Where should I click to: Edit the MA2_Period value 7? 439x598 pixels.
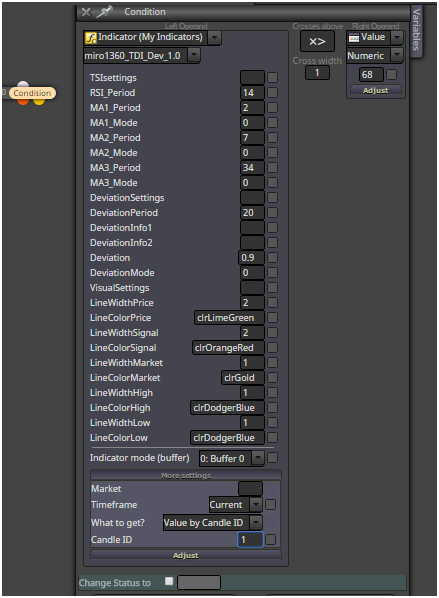(x=252, y=138)
